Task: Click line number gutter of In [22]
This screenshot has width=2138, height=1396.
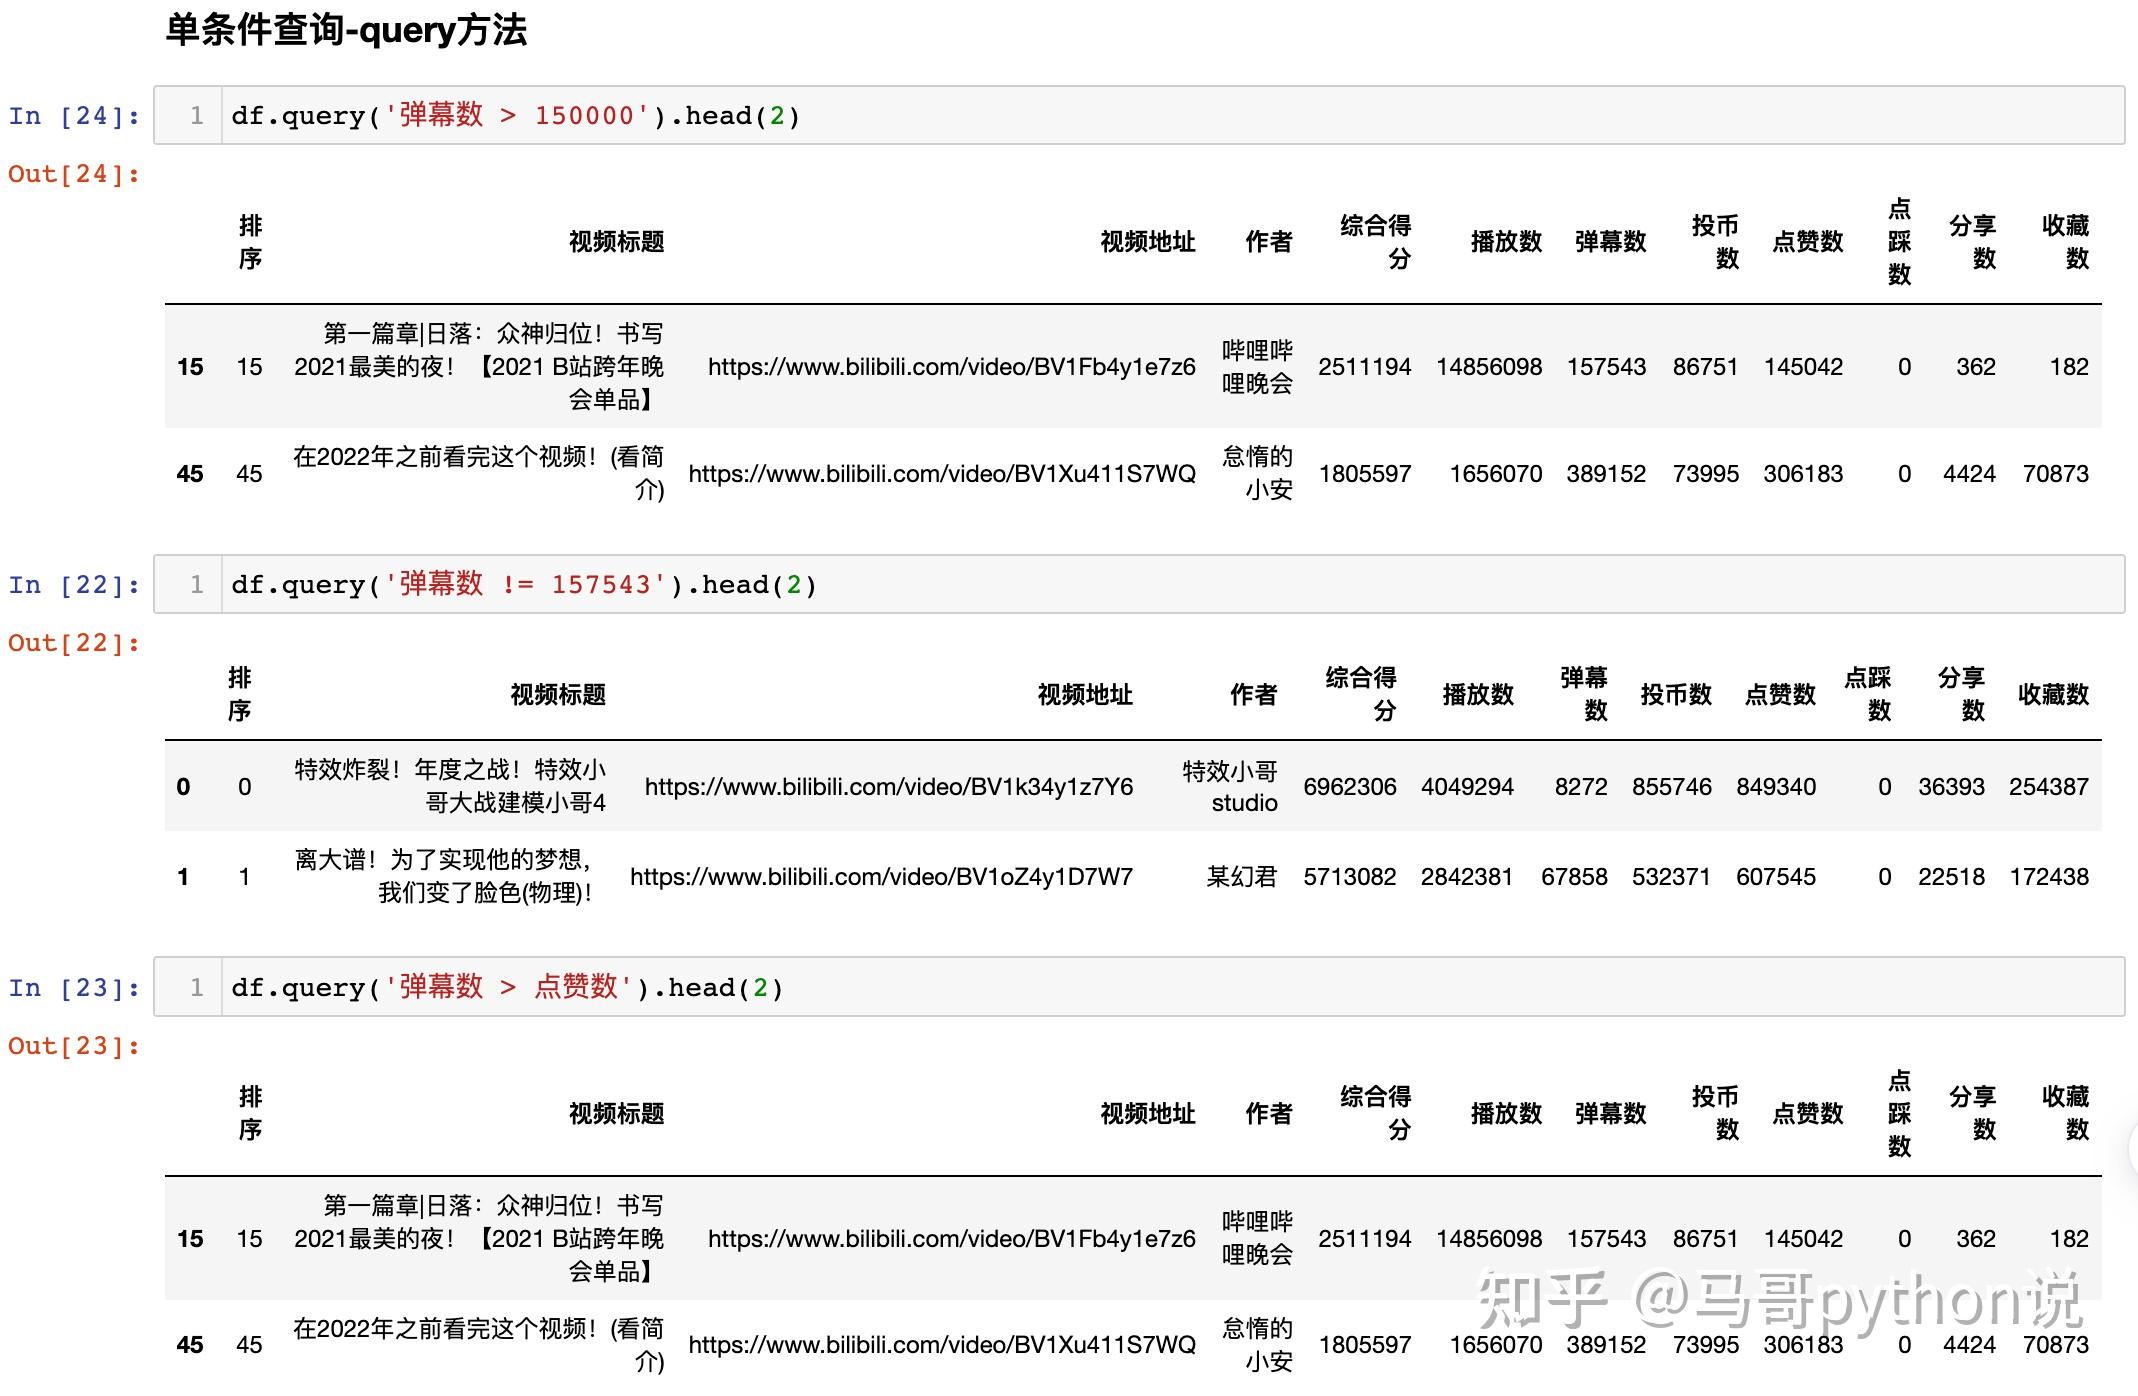Action: tap(196, 585)
